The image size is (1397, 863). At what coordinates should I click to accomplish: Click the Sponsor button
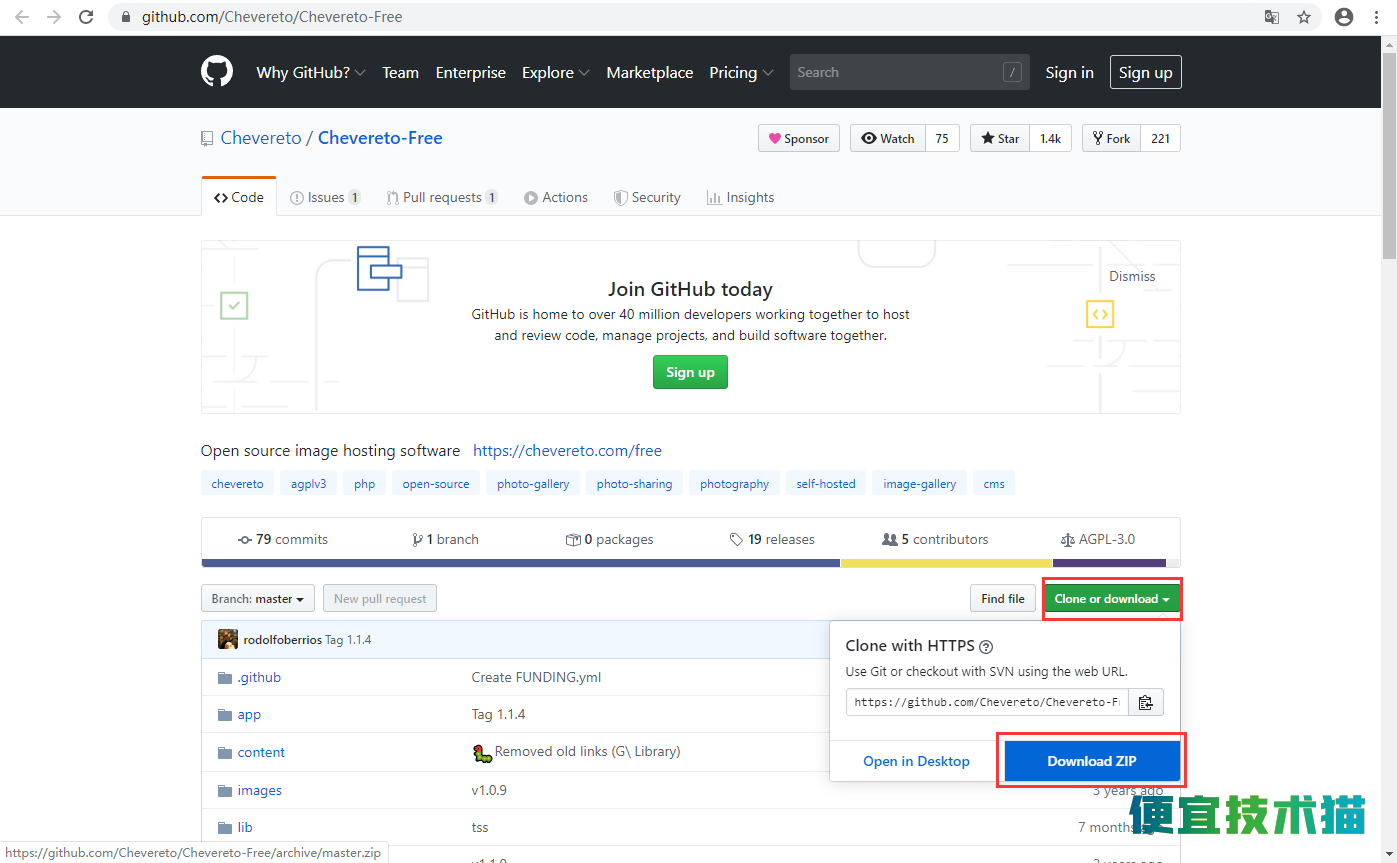799,138
